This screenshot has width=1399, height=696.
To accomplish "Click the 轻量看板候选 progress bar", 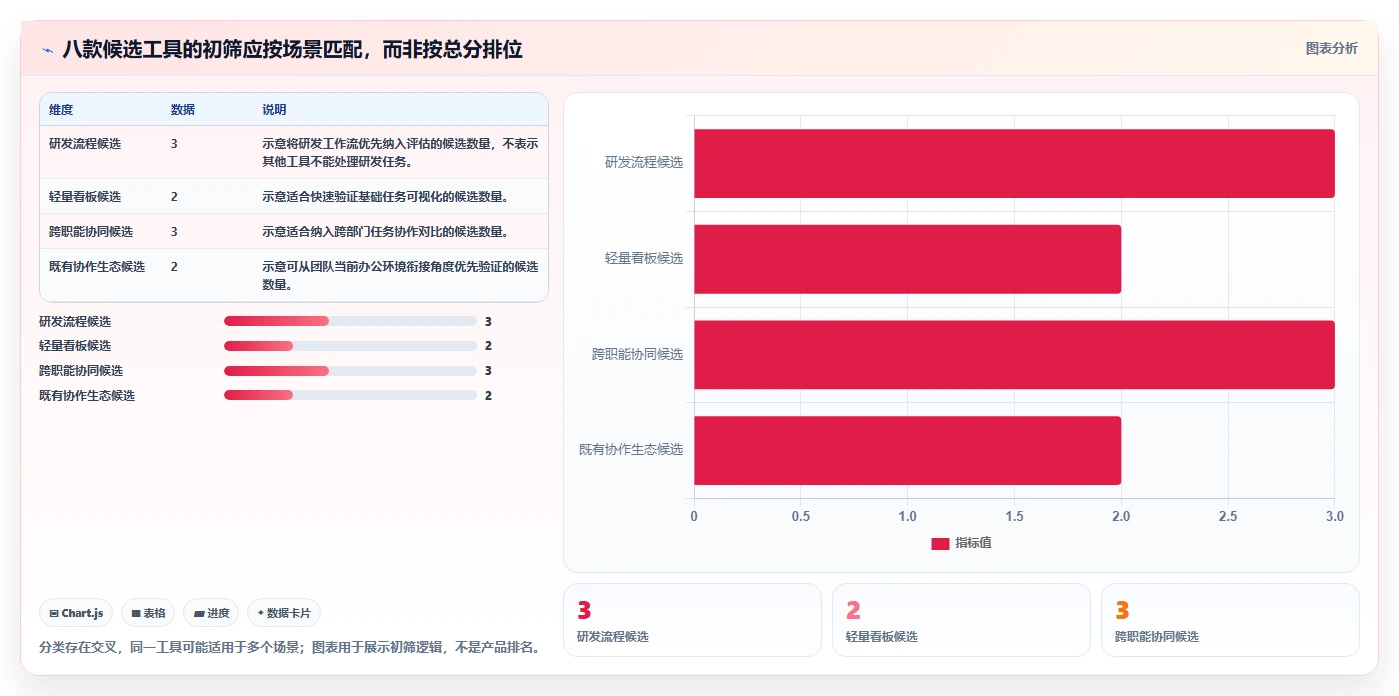I will coord(350,346).
